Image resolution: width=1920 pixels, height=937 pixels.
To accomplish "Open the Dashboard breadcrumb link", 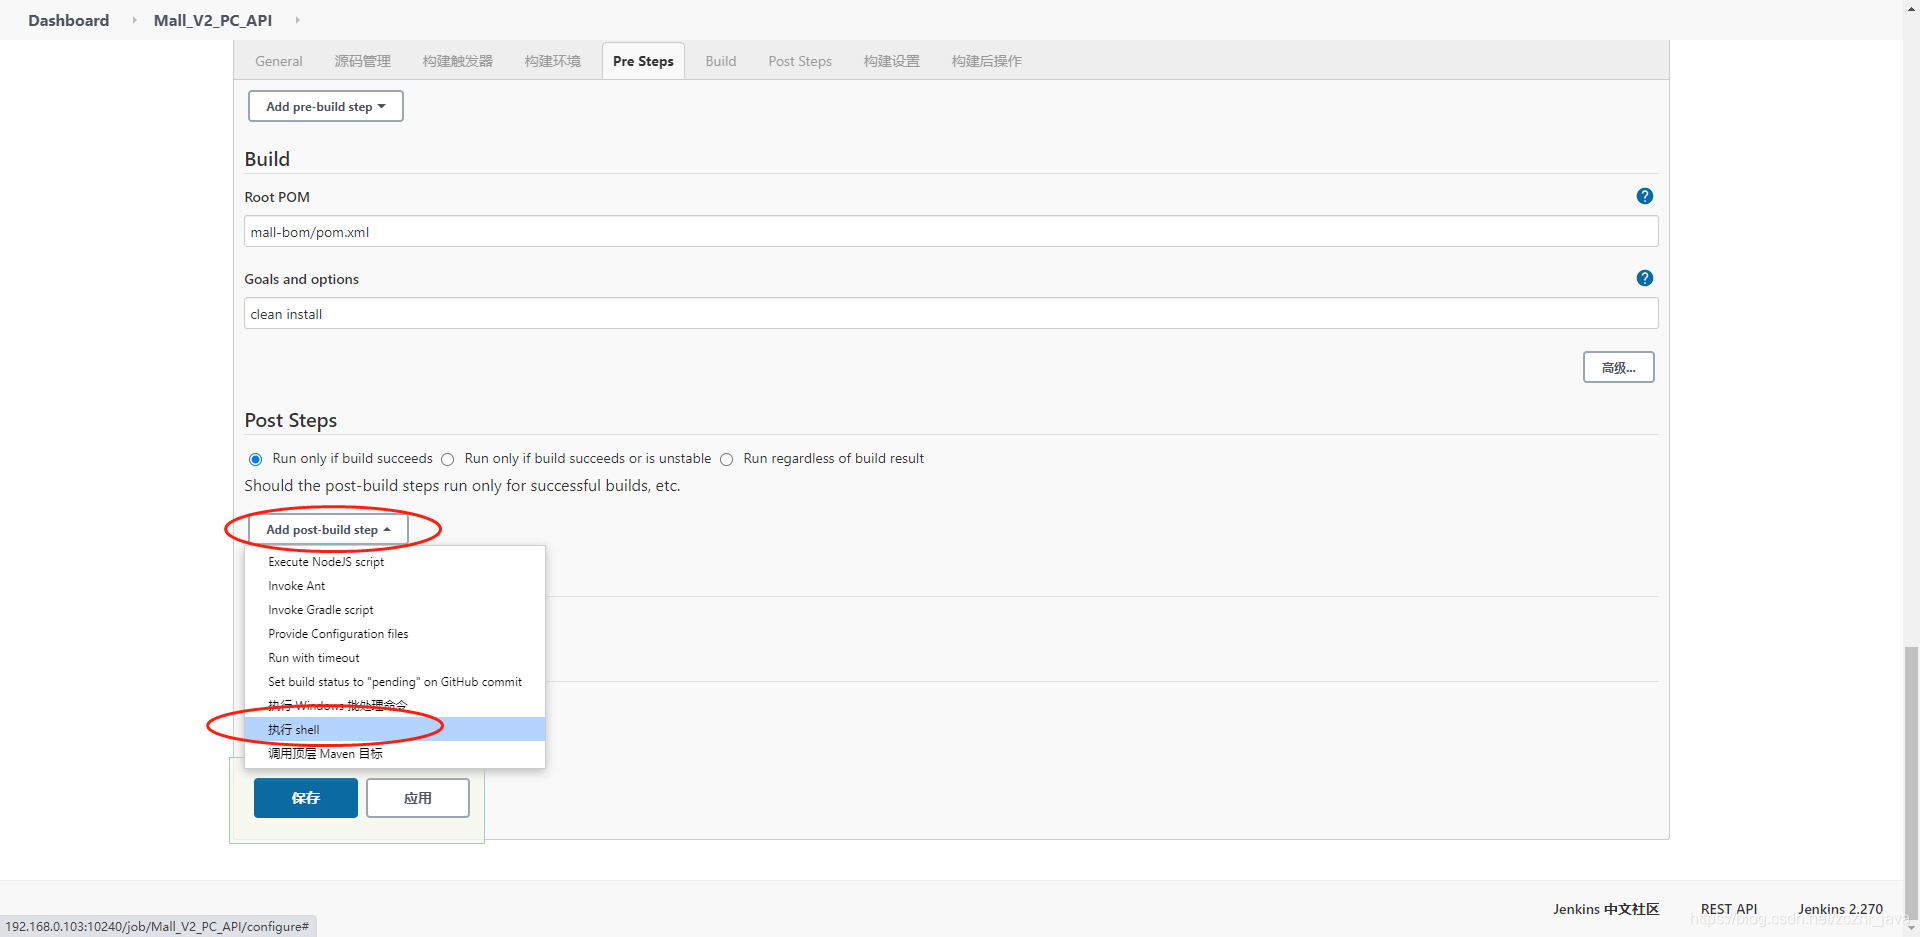I will point(68,20).
